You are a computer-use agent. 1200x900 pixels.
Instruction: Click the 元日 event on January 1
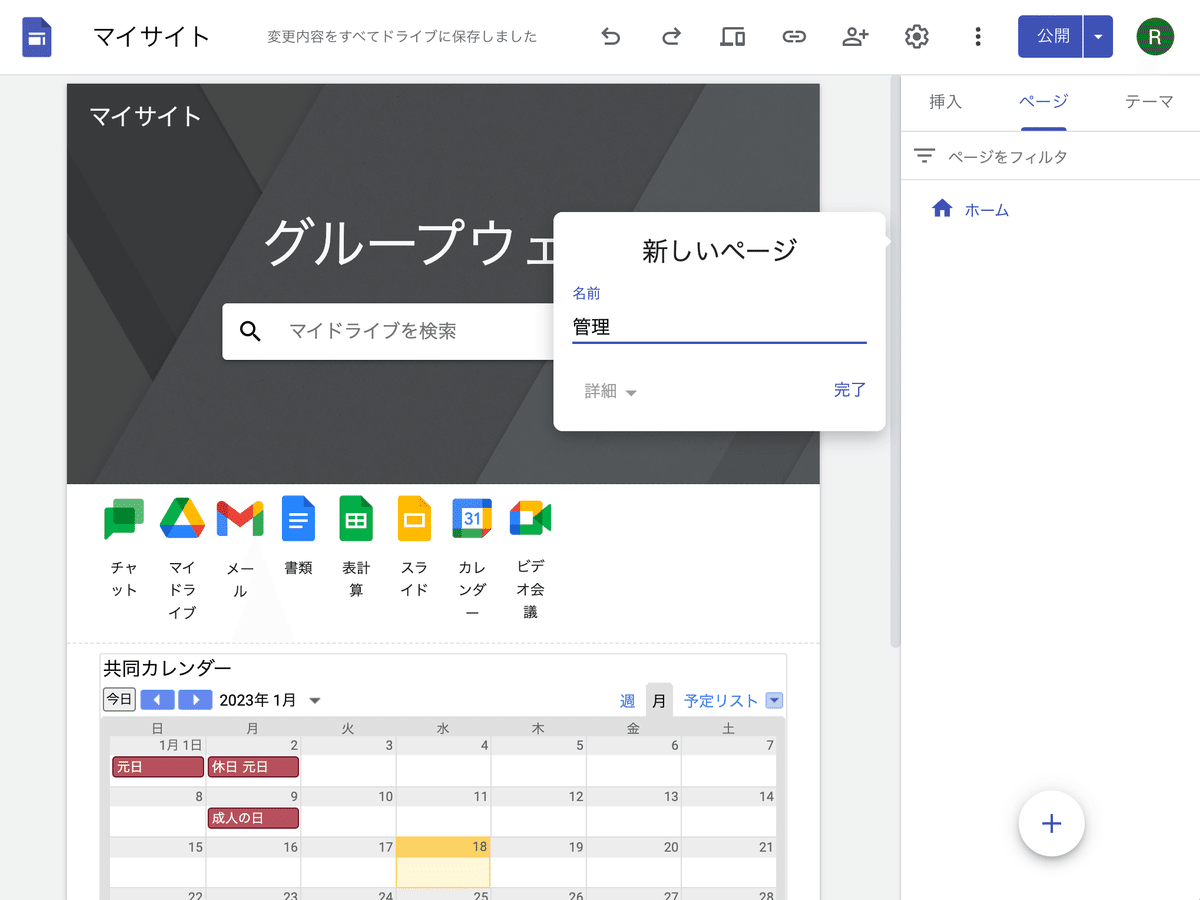(x=158, y=767)
